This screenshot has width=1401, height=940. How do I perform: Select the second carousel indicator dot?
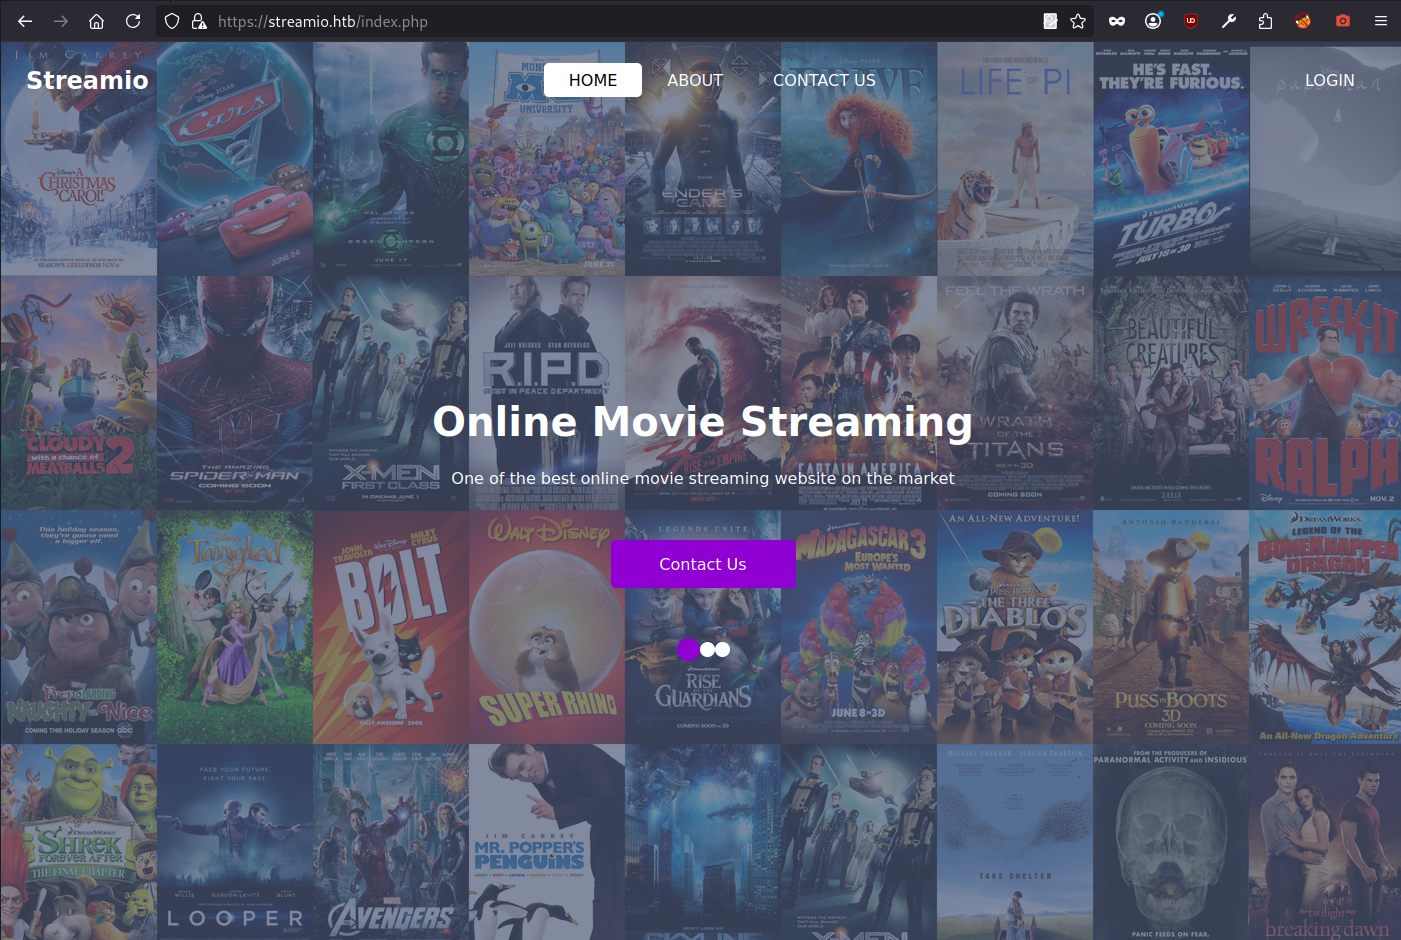click(x=708, y=649)
